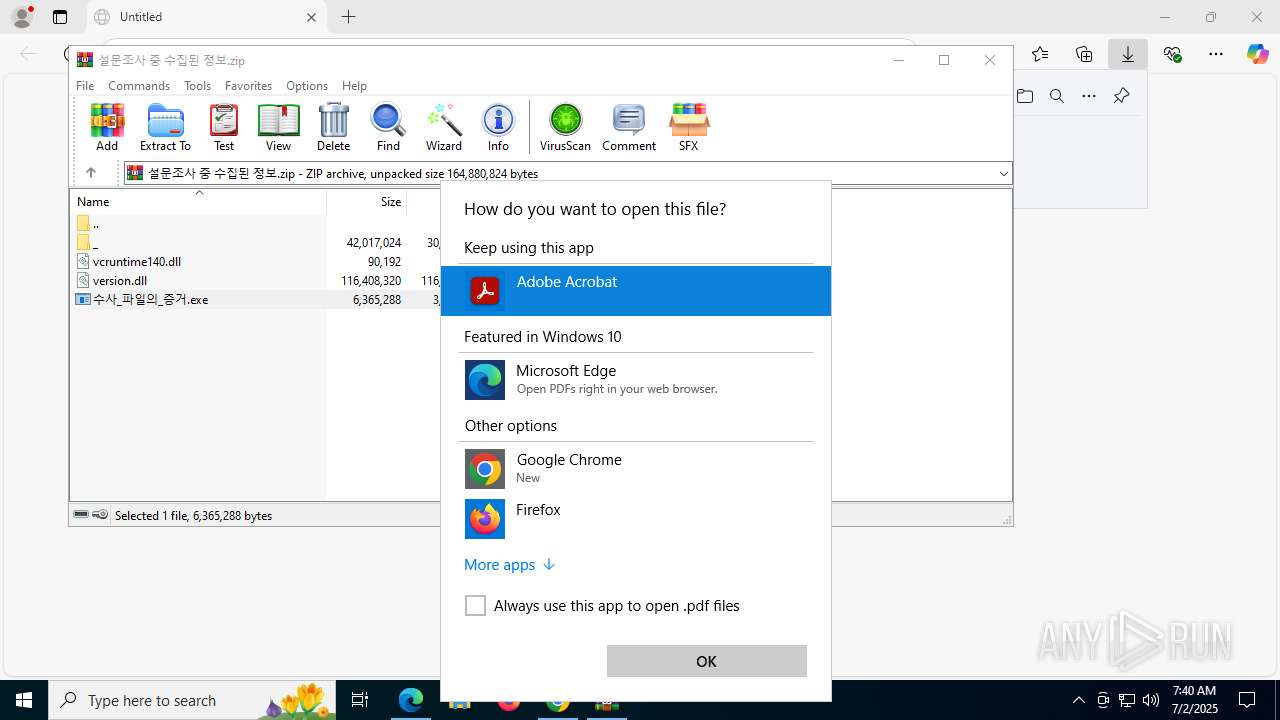Choose Google Chrome from Other options
Screen dimensions: 1280x720
tap(636, 469)
